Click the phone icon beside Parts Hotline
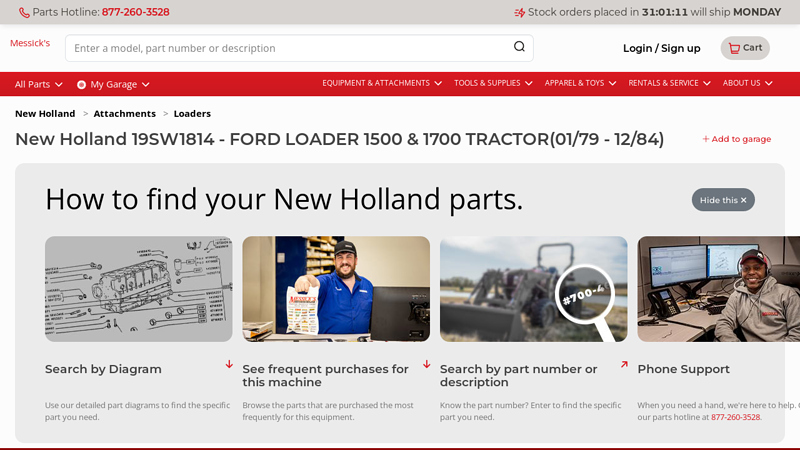This screenshot has height=450, width=800. 24,12
